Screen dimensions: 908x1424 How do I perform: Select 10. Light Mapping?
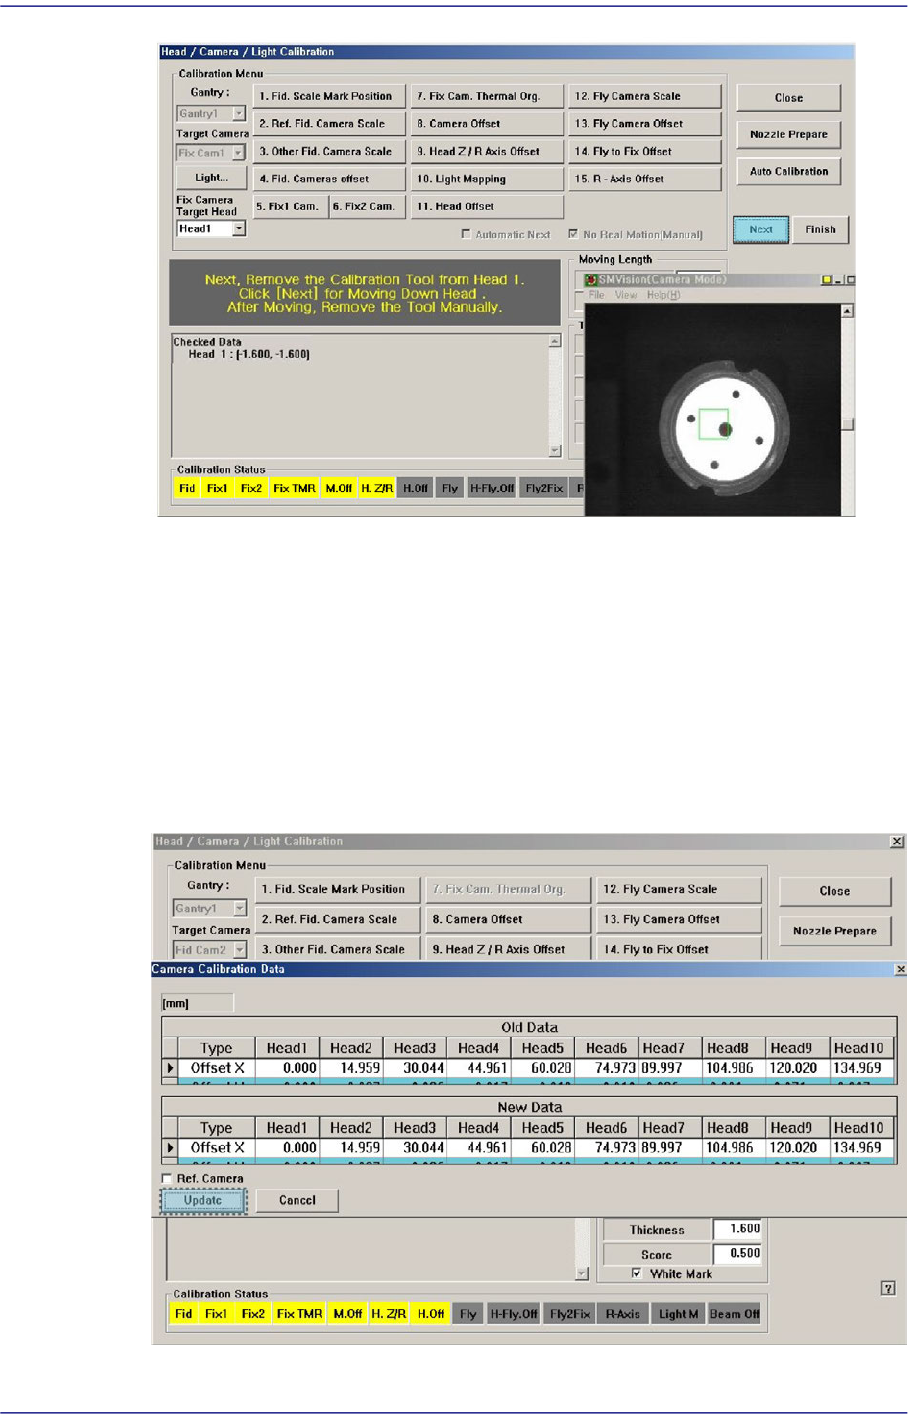point(487,179)
